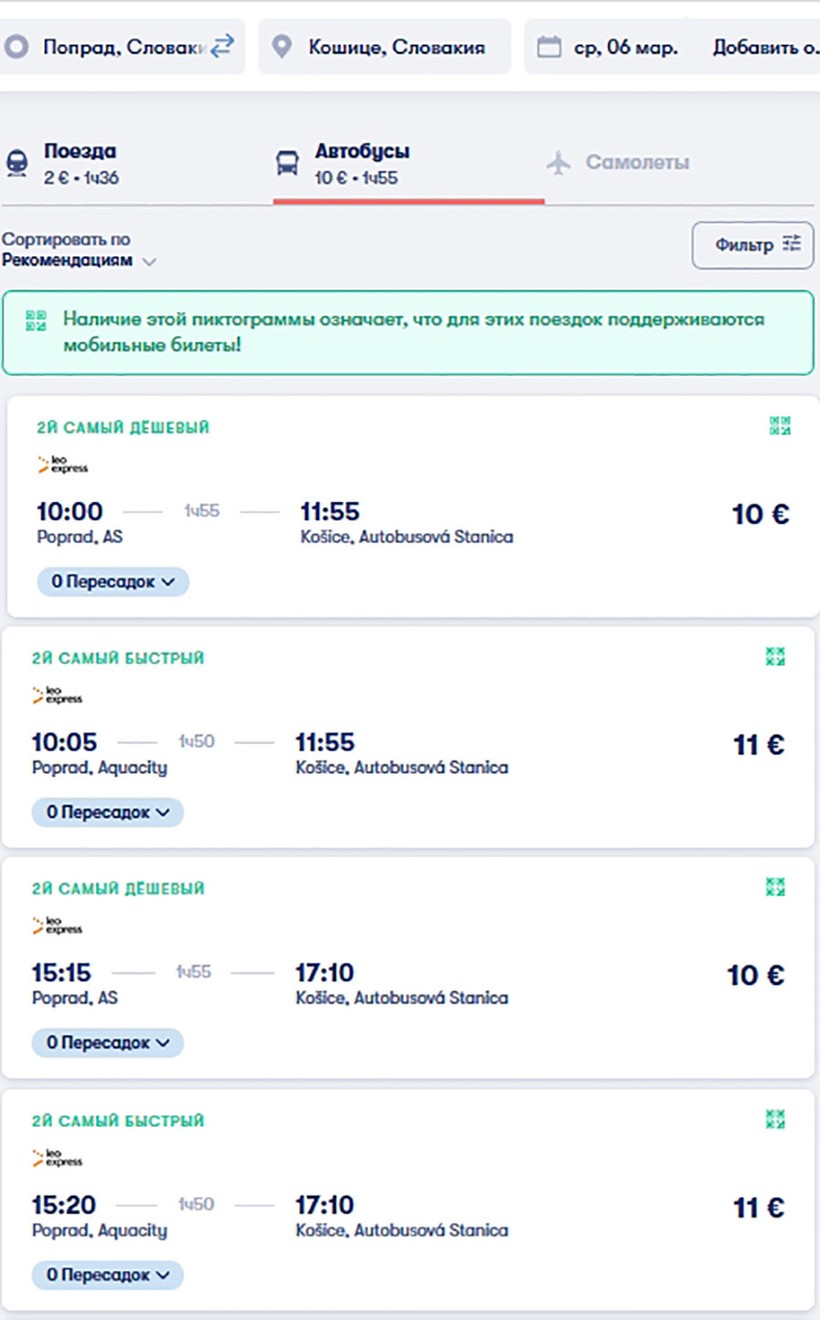Click the mobile ticket QR icon on 10:05 trip
This screenshot has width=820, height=1320.
coord(775,656)
